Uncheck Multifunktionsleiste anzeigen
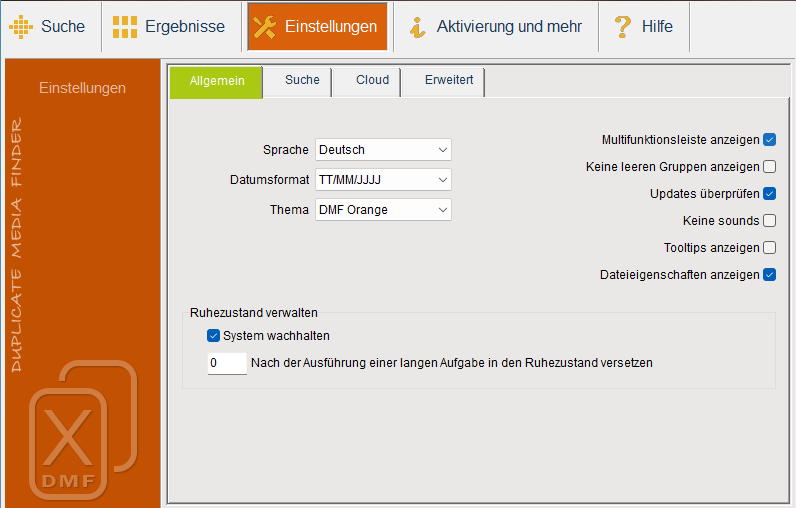The width and height of the screenshot is (796, 508). tap(769, 140)
